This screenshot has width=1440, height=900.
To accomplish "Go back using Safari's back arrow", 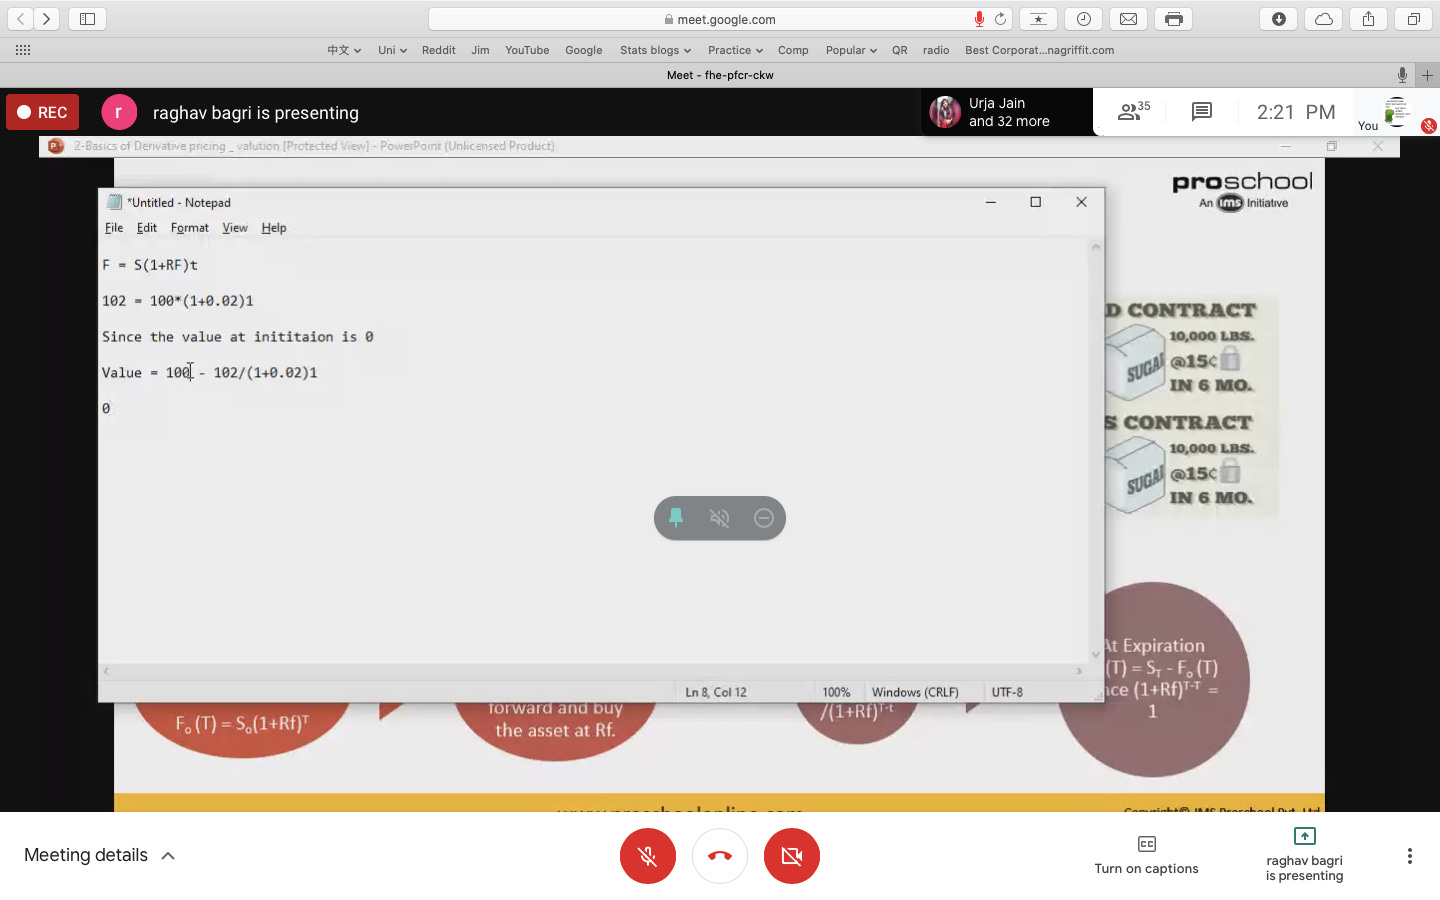I will (x=20, y=19).
